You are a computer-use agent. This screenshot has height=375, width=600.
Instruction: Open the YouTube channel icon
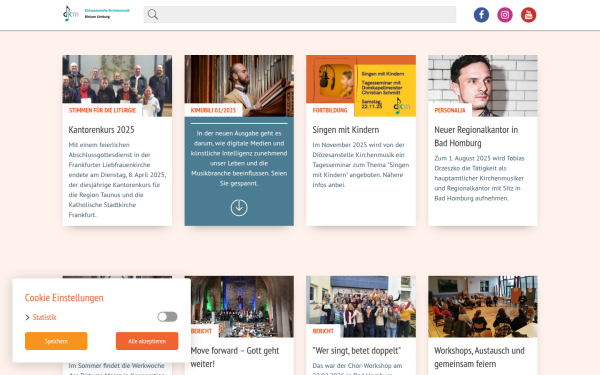point(528,15)
